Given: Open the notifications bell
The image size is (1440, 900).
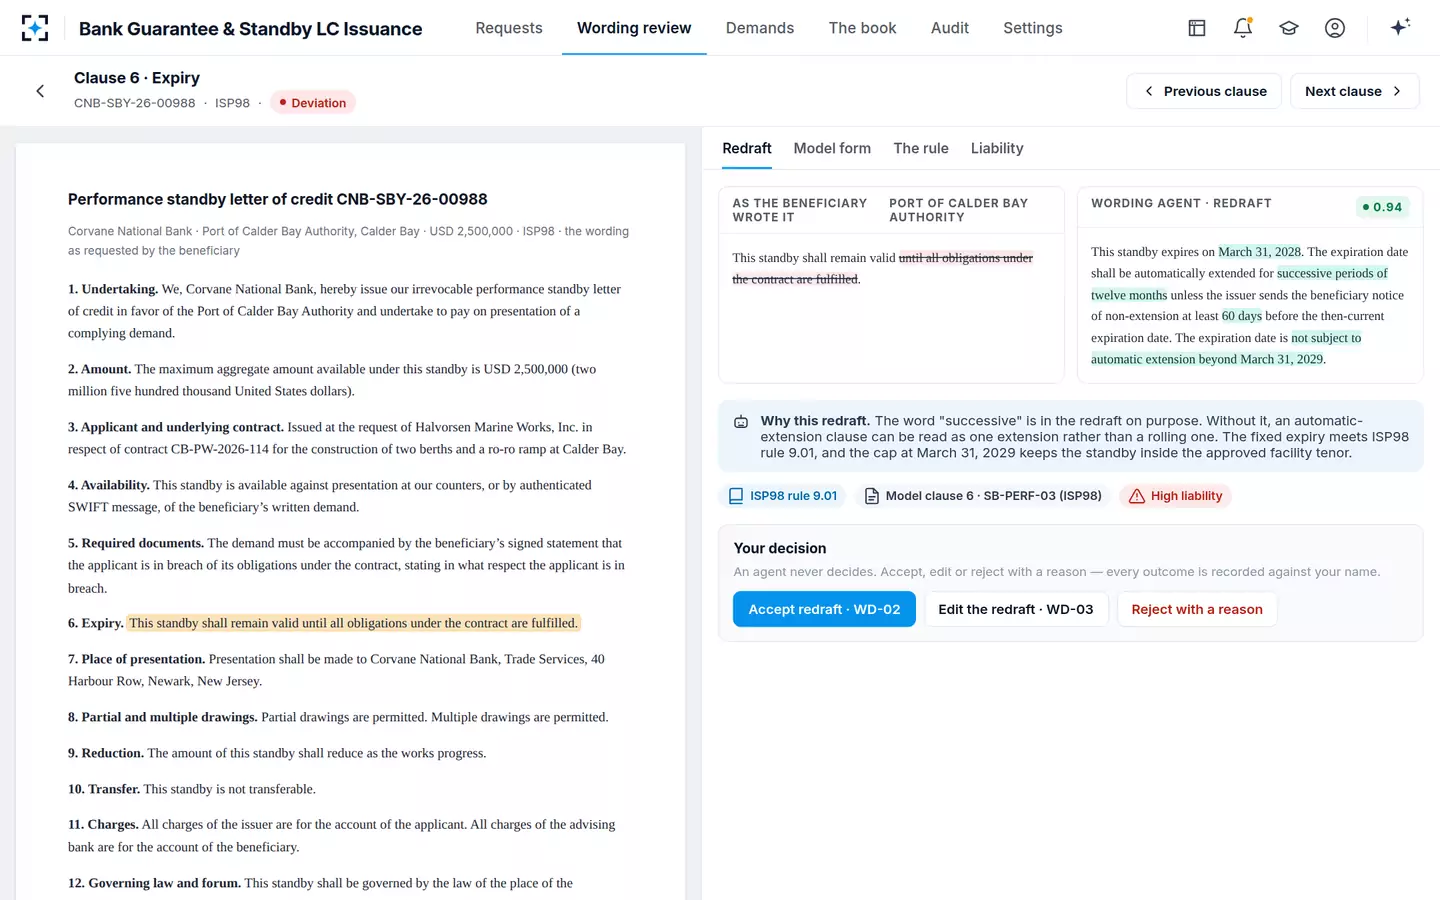Looking at the screenshot, I should [x=1243, y=28].
